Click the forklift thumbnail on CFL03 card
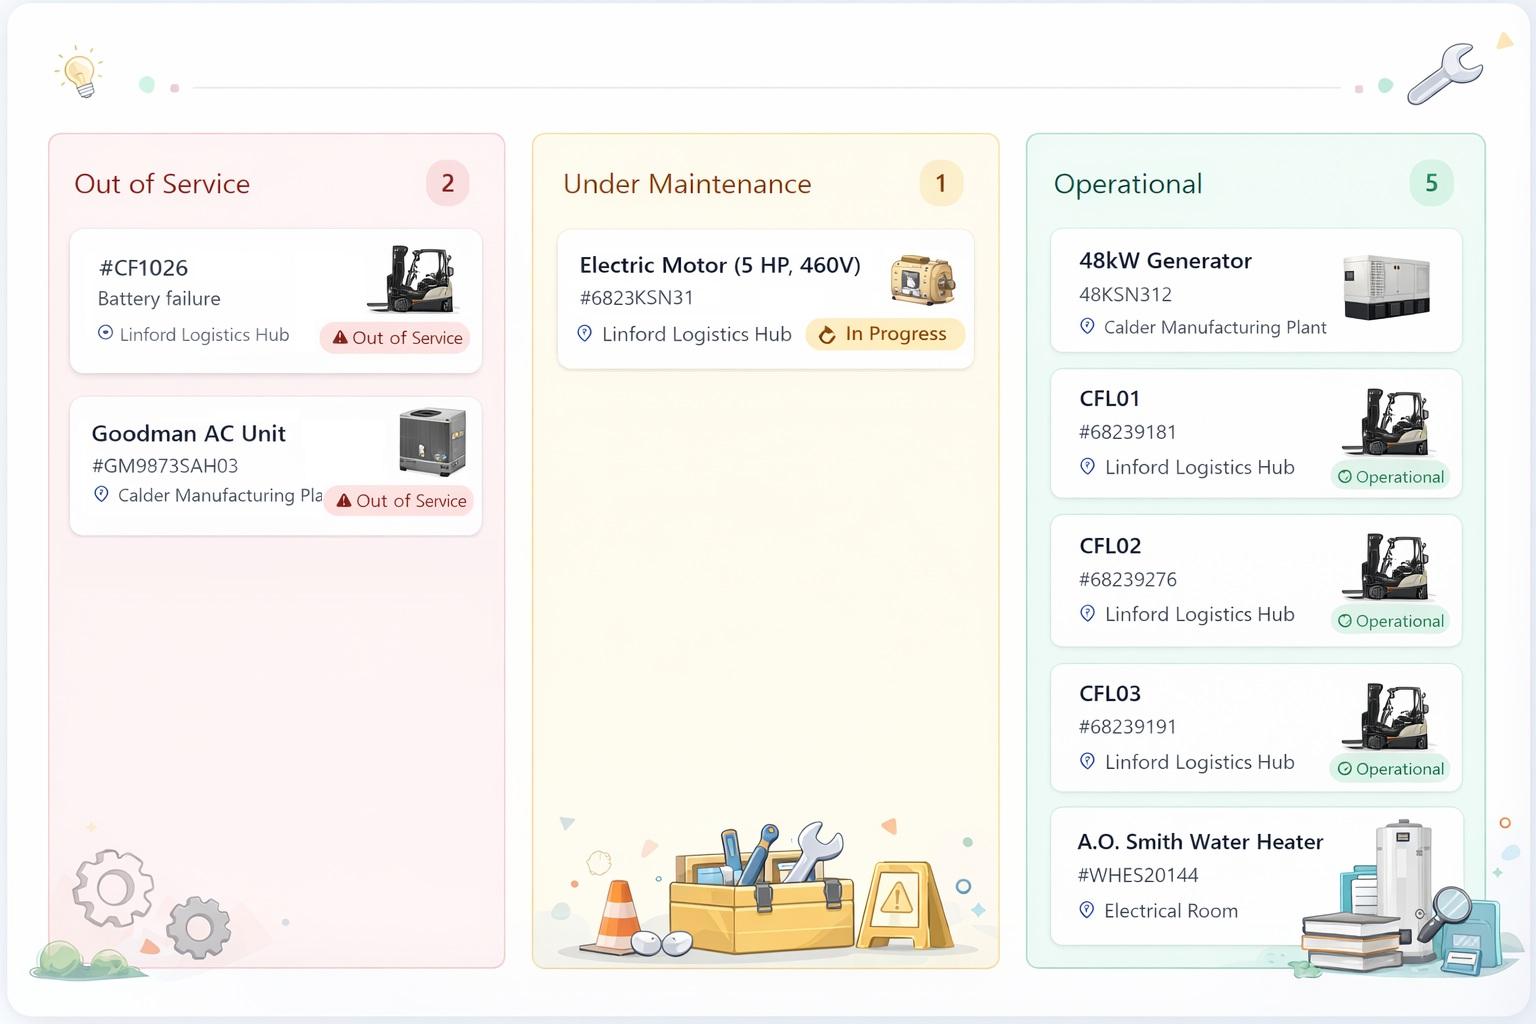Image resolution: width=1536 pixels, height=1024 pixels. click(1390, 715)
